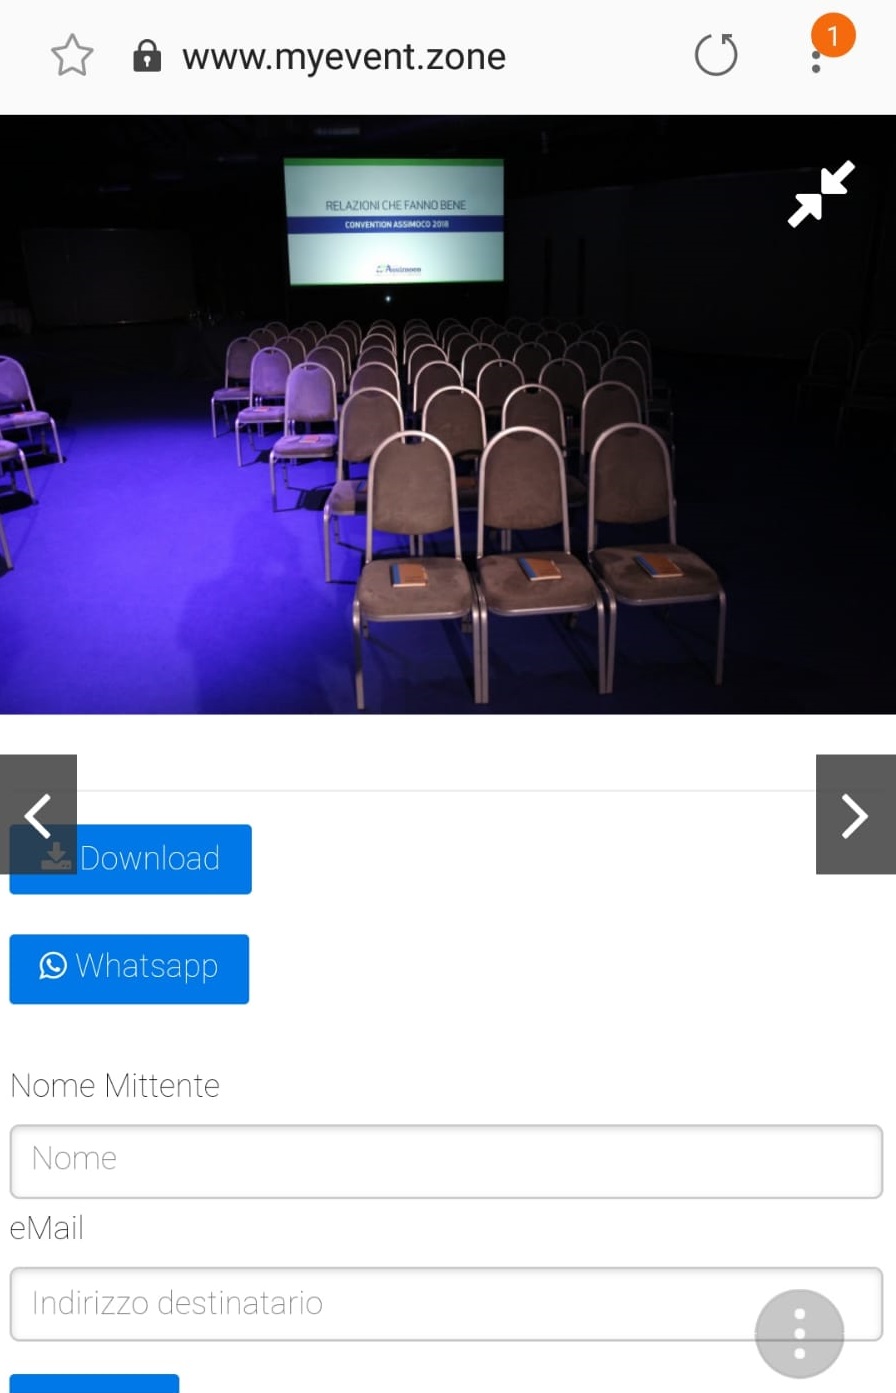Viewport: 896px width, 1393px height.
Task: Tap the conference room photo
Action: point(448,414)
